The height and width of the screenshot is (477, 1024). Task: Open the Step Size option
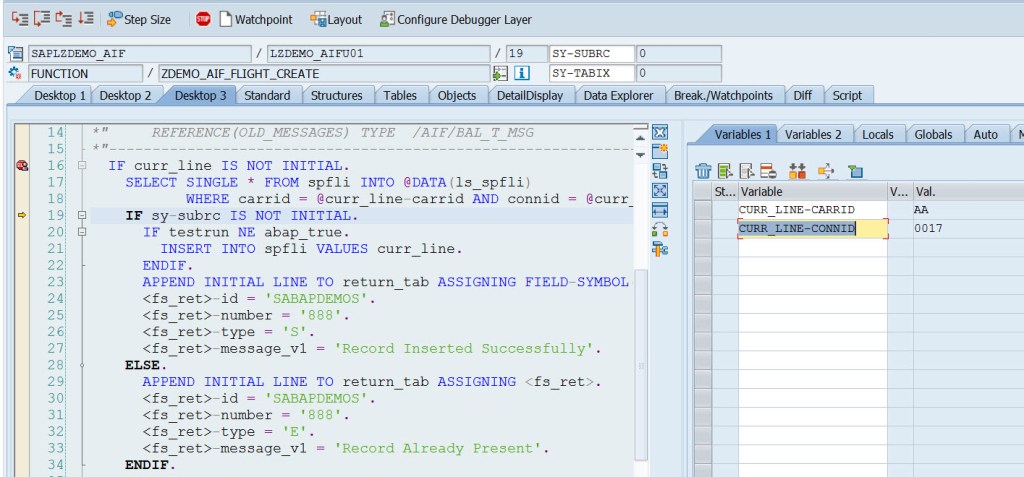point(139,20)
